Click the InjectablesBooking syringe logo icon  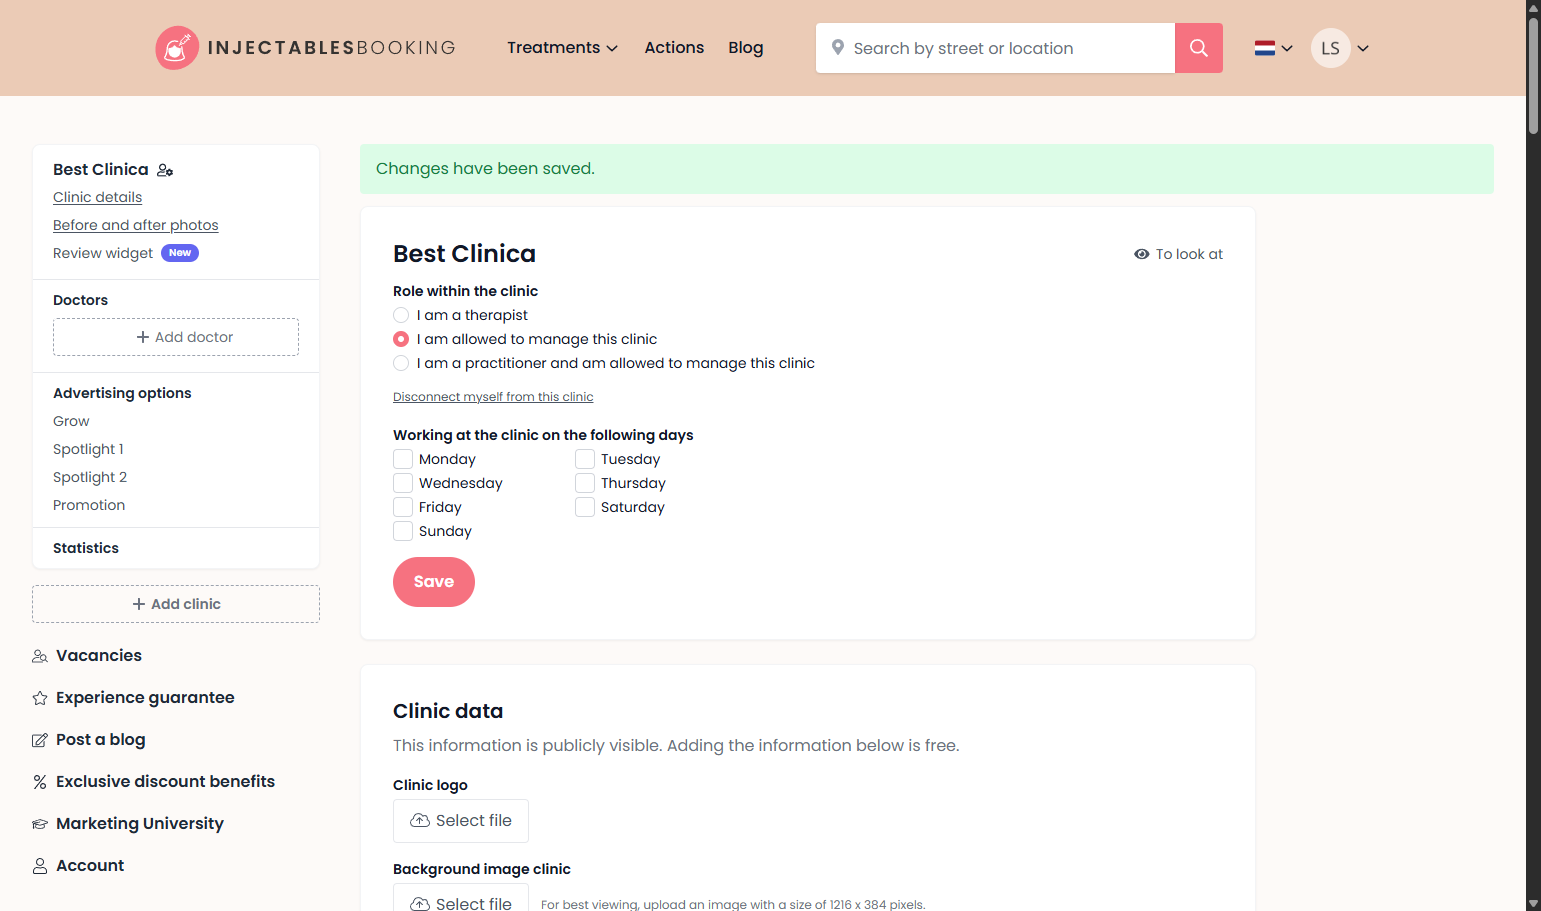click(x=177, y=48)
